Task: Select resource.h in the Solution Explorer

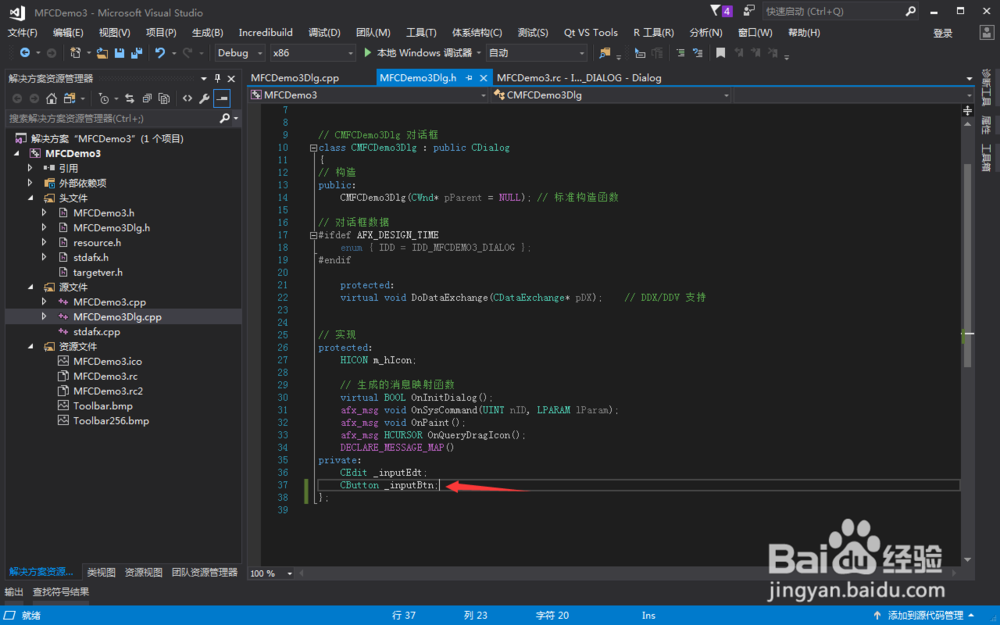Action: point(97,242)
